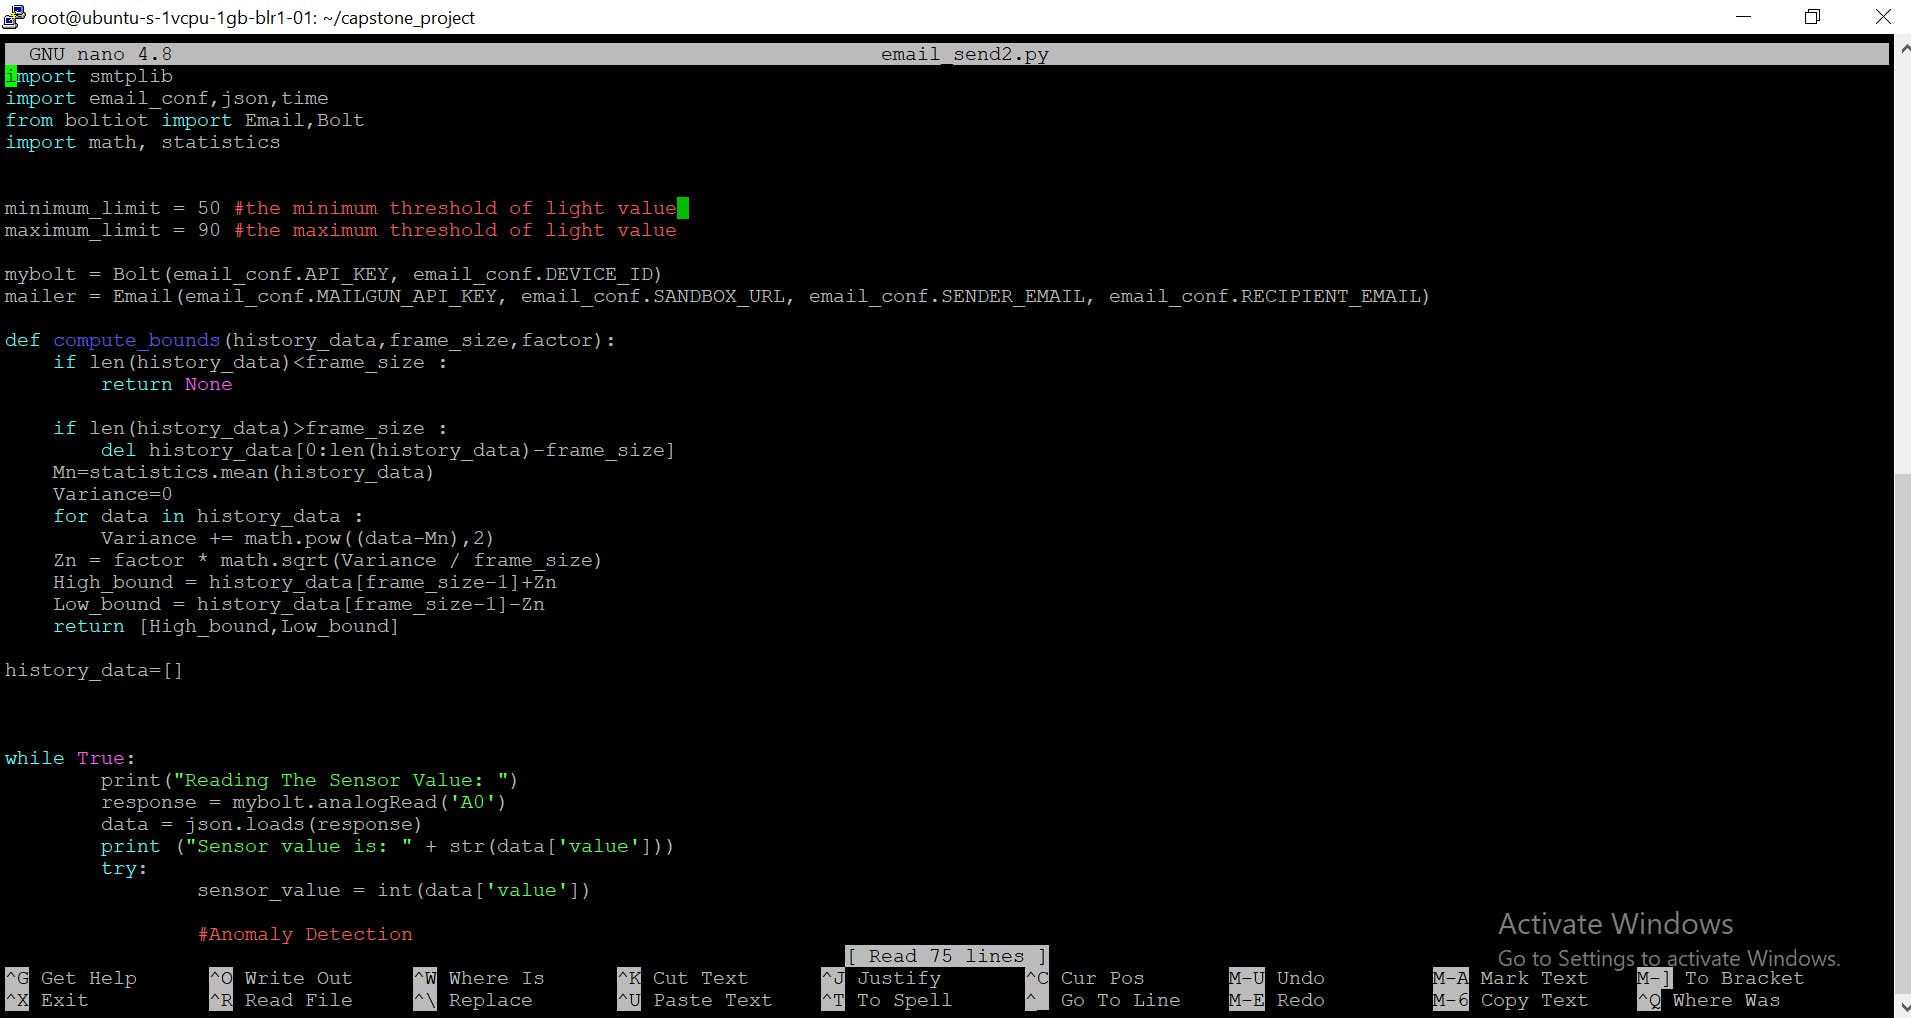
Task: Click the 'data = json.loads(response)' line
Action: click(261, 824)
